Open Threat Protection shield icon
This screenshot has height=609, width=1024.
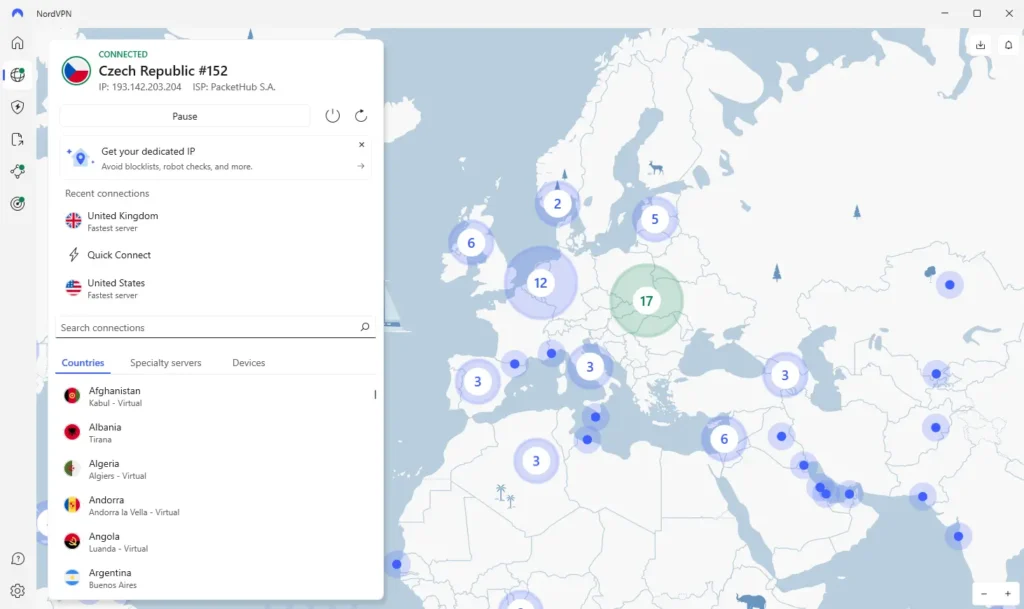(17, 107)
